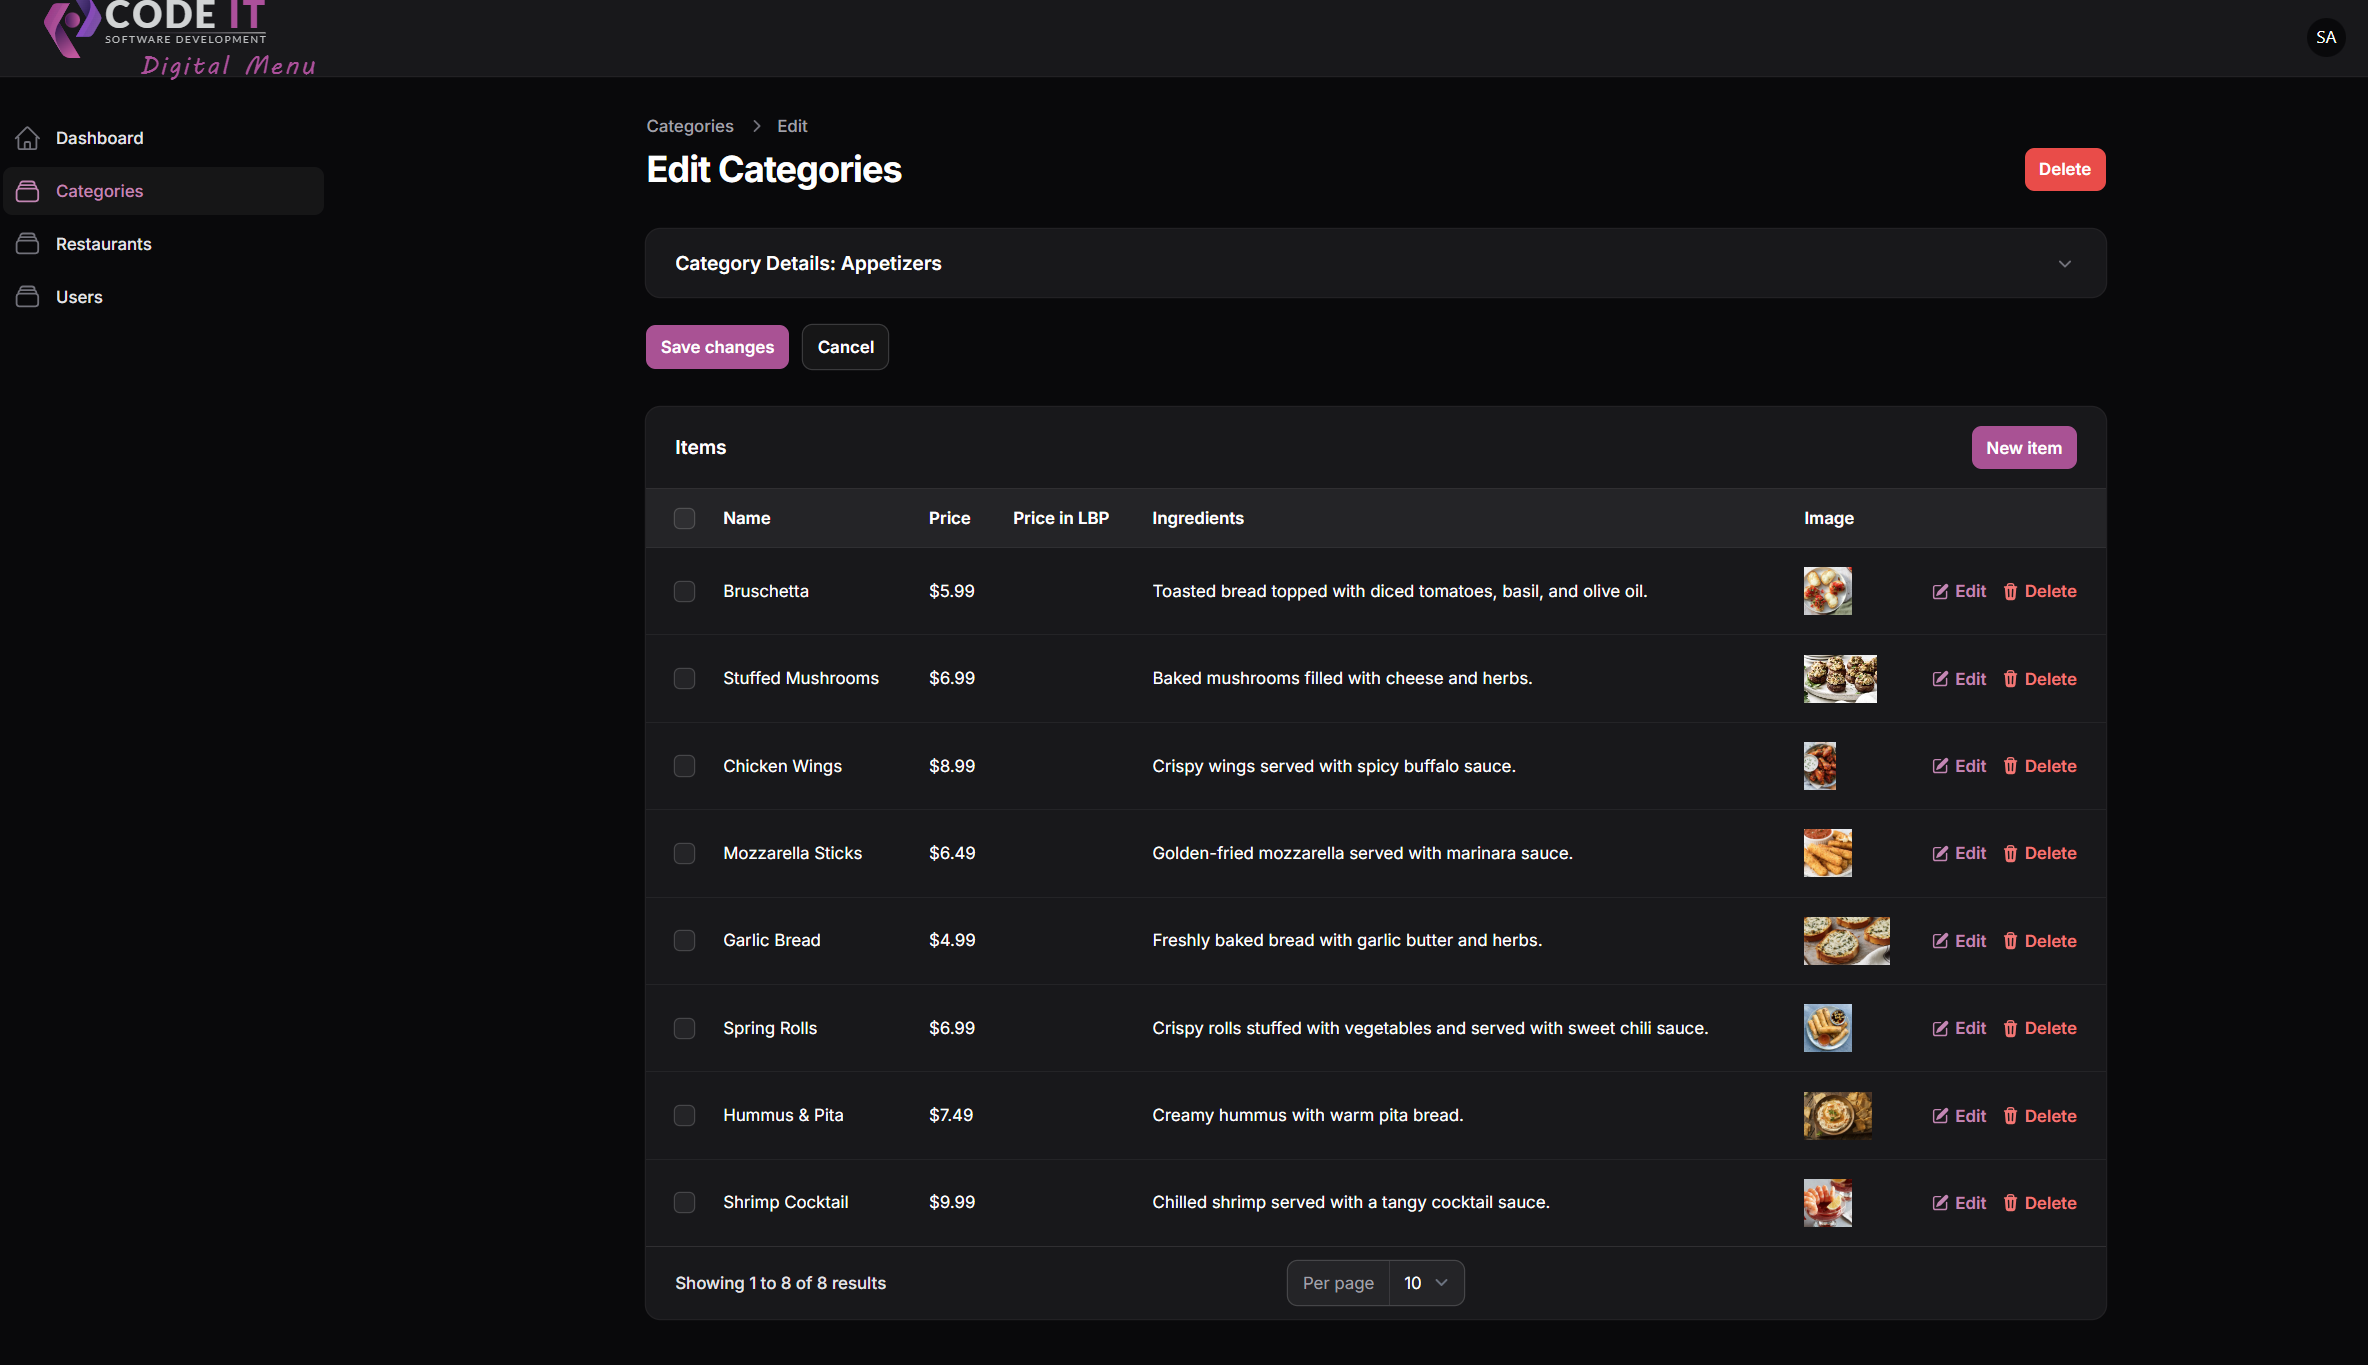Click the trash icon for Mozzarella Sticks
Screen dimensions: 2368x1365
[x=2010, y=853]
